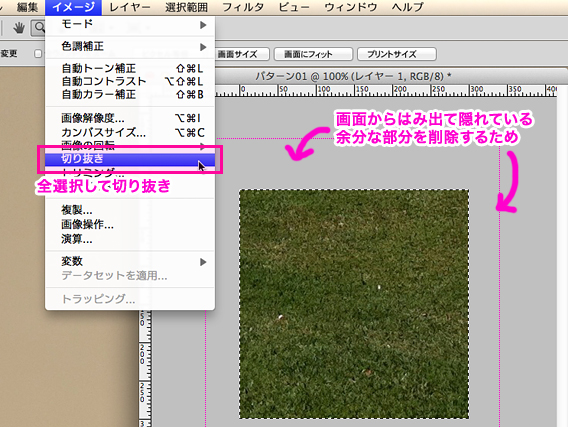Click the プリントサイズ button
The height and width of the screenshot is (427, 569).
tap(397, 54)
